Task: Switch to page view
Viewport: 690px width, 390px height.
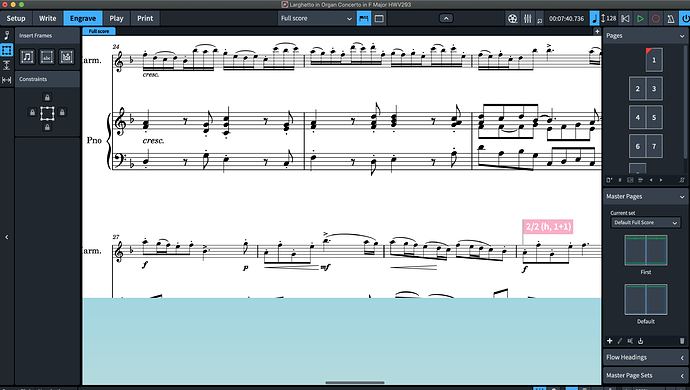Action: [x=379, y=18]
